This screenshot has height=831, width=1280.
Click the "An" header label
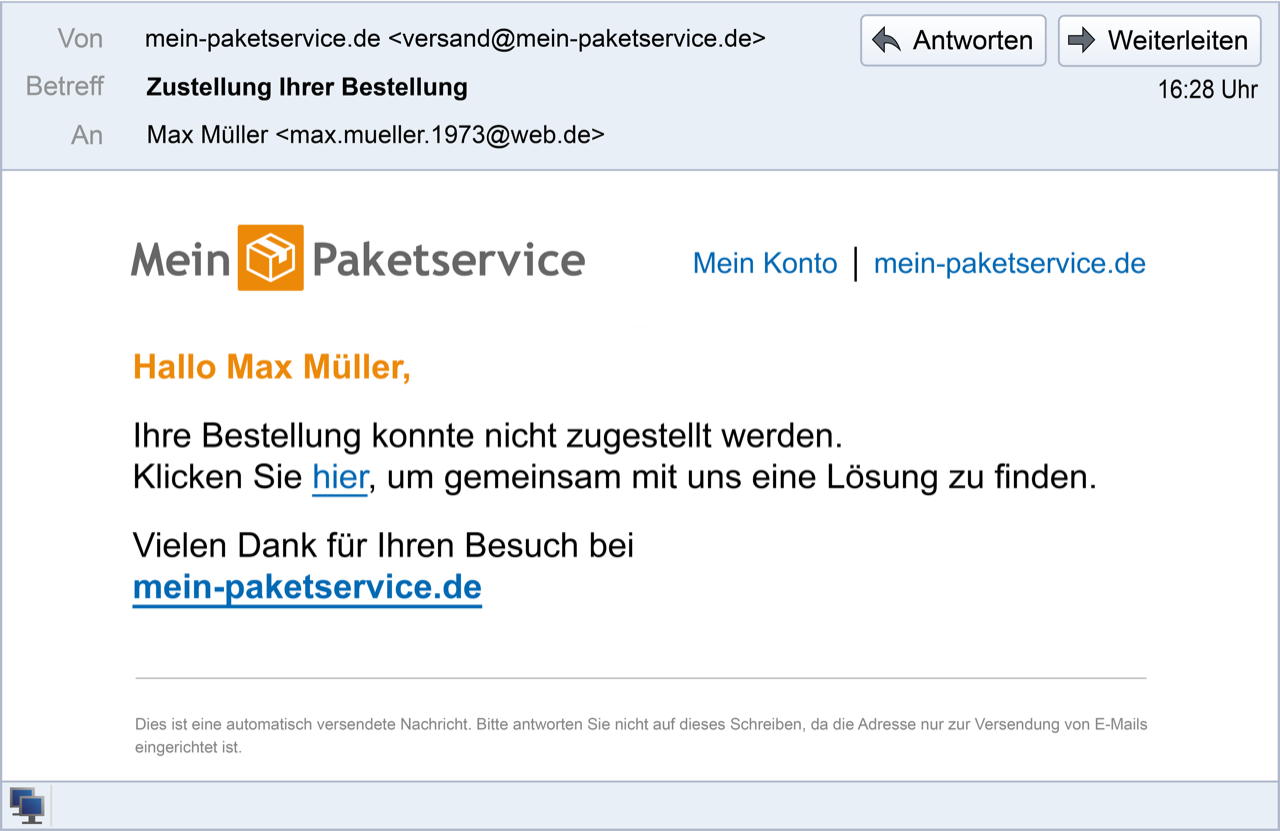[x=87, y=135]
